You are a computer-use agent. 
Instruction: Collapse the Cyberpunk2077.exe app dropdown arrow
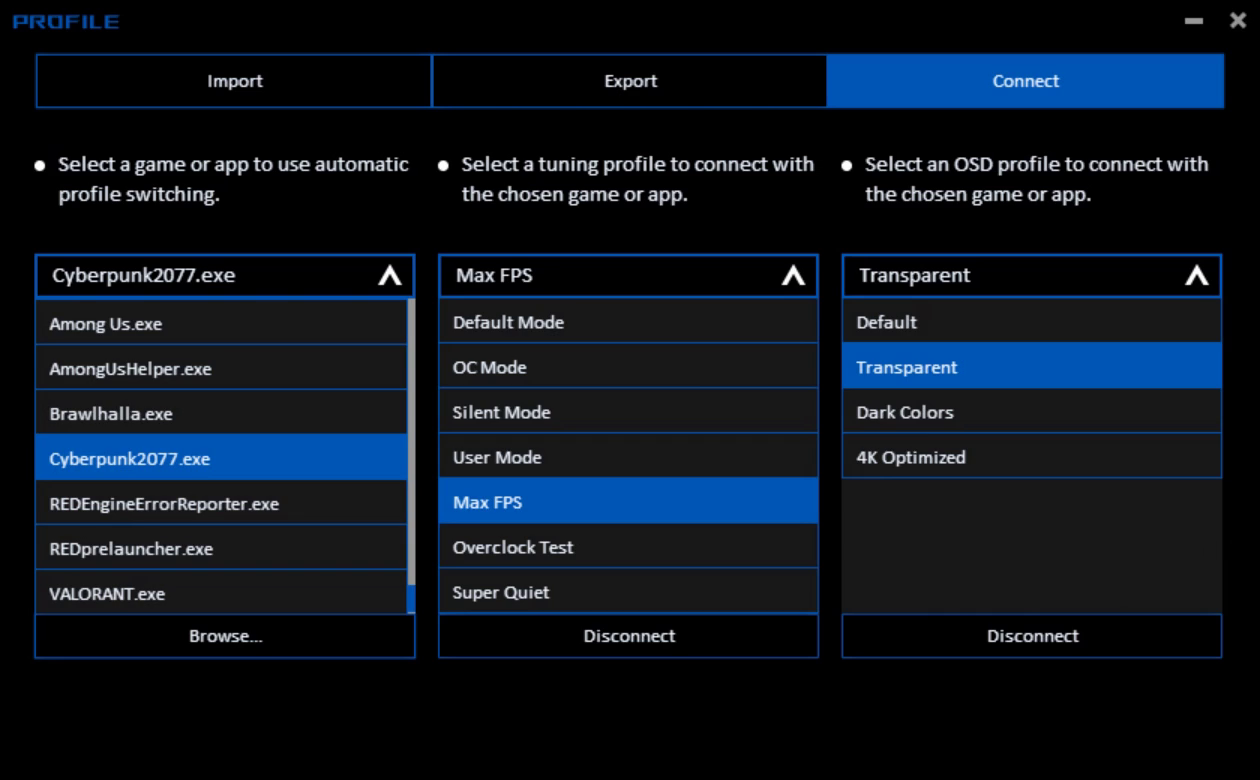pos(390,277)
